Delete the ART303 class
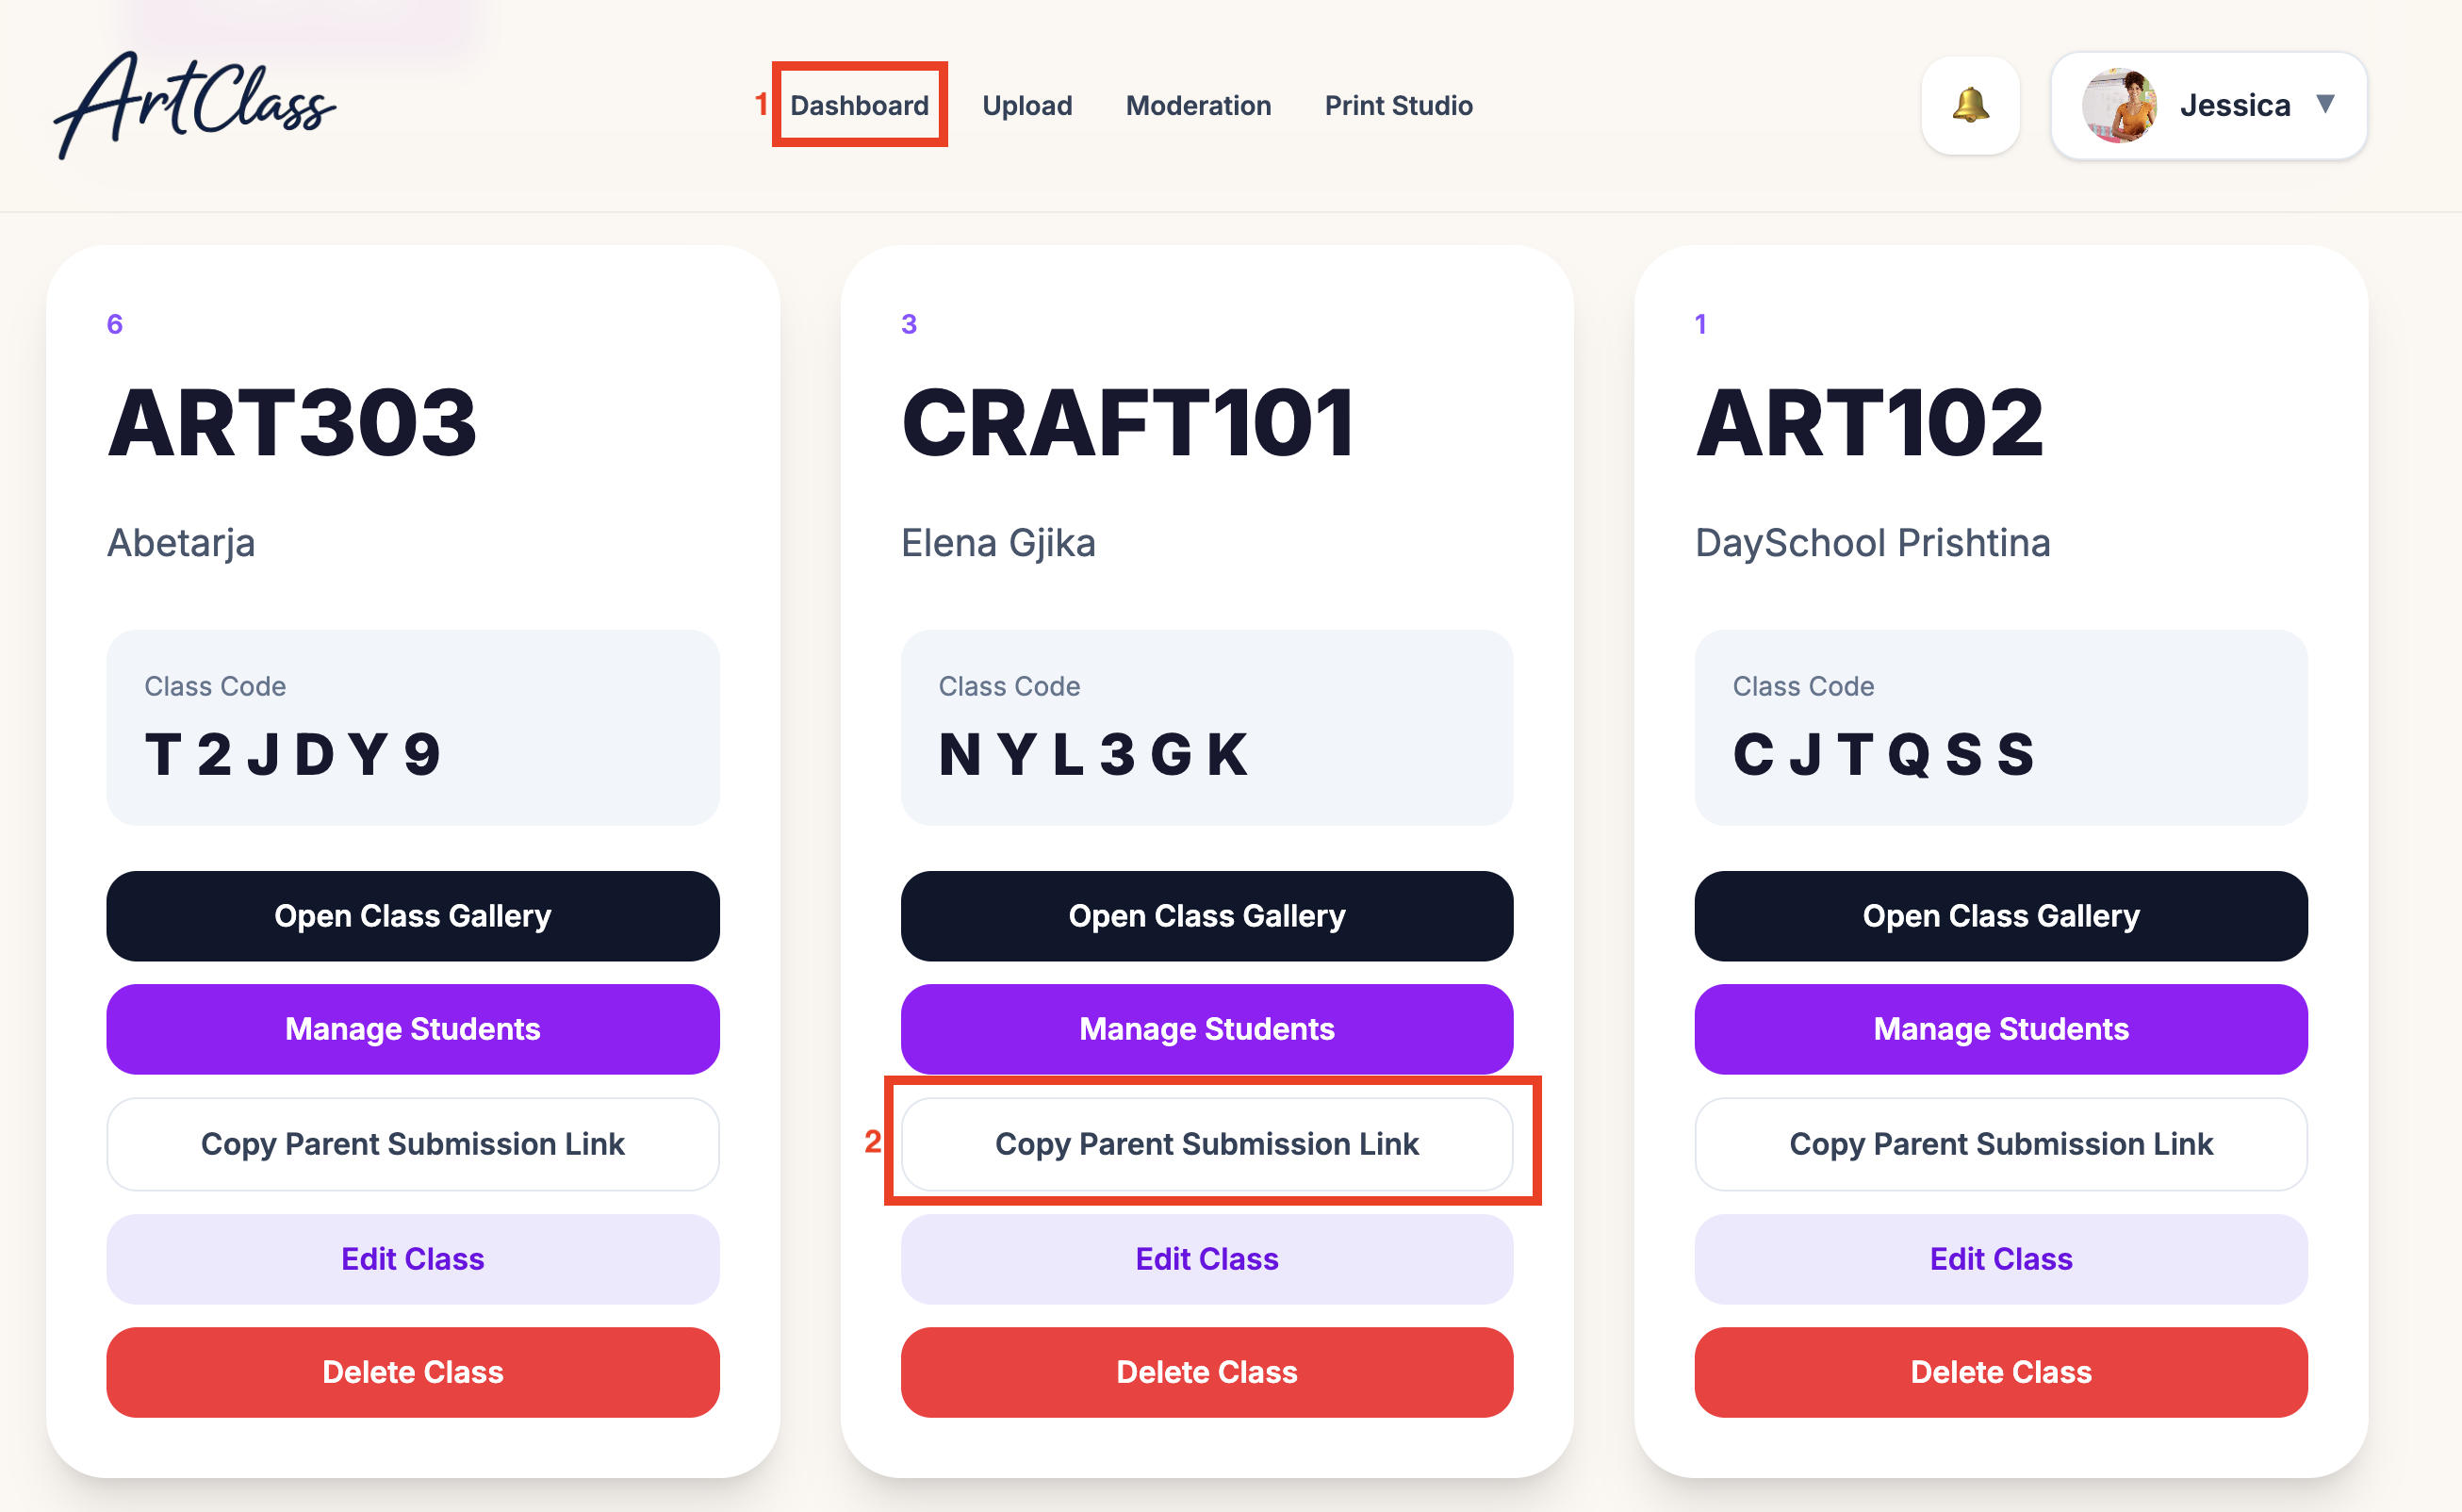 [413, 1372]
